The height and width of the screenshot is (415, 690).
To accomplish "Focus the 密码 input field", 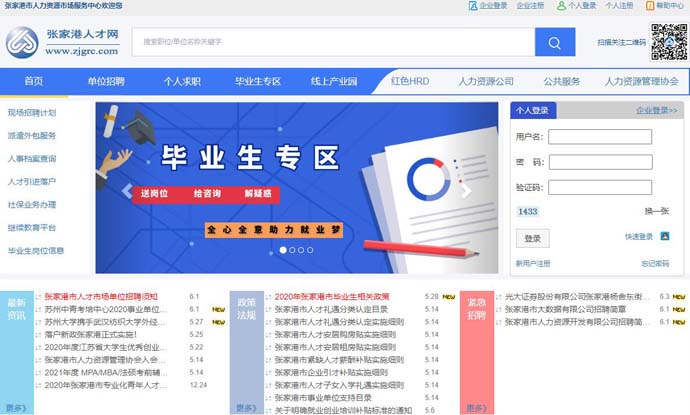I will (601, 162).
